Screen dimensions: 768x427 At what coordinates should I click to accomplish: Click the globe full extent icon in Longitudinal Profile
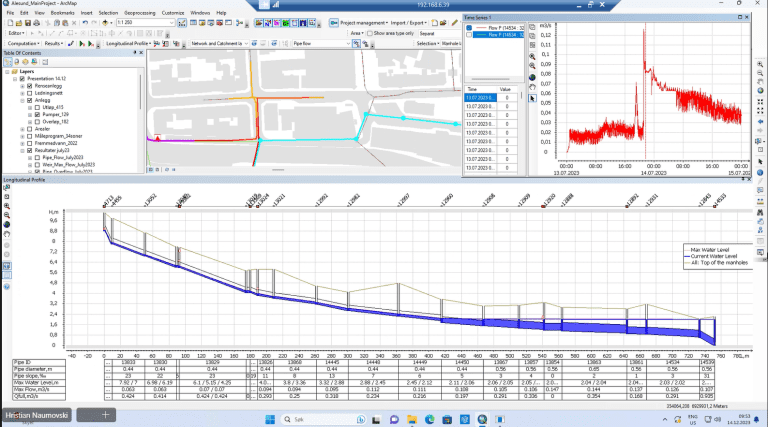[7, 226]
